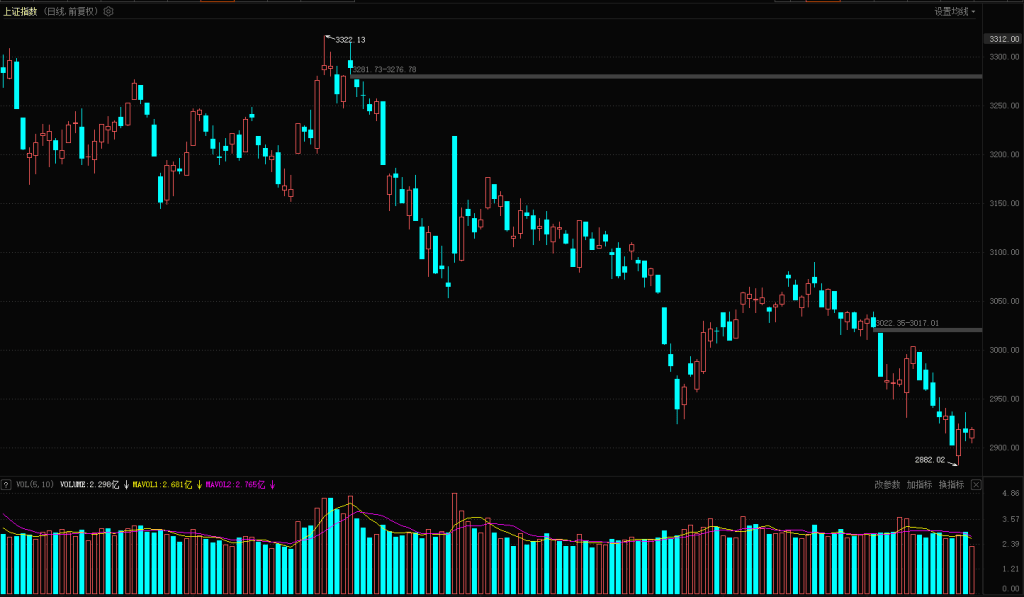Close the volume indicator panel
Viewport: 1024px width, 597px height.
click(976, 485)
